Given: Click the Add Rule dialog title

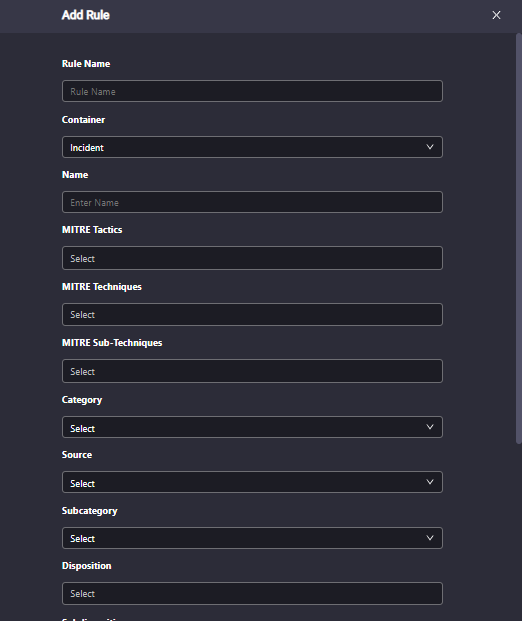Looking at the screenshot, I should pos(86,15).
